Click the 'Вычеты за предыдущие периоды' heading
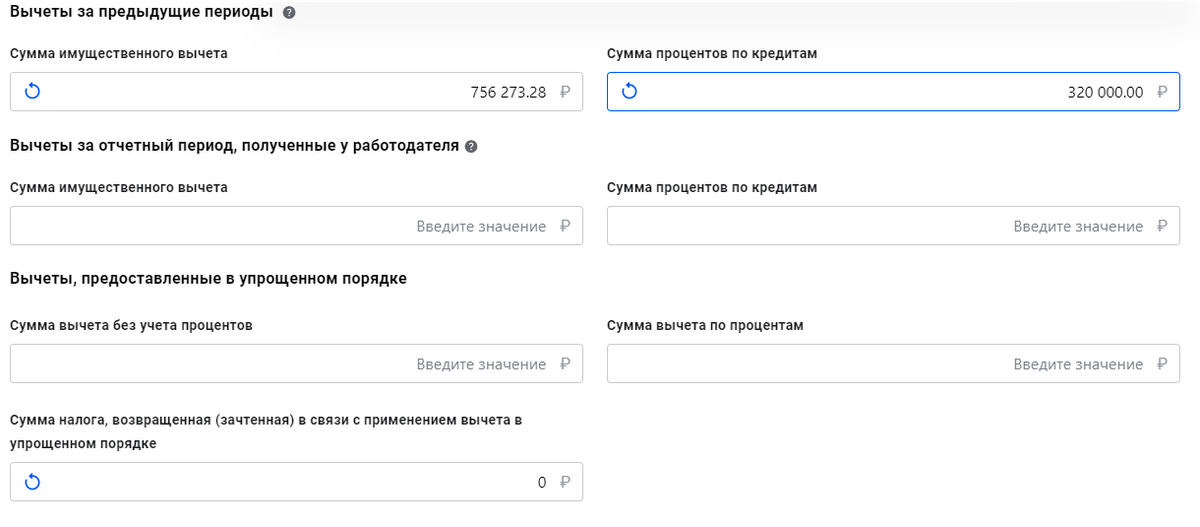 coord(141,13)
